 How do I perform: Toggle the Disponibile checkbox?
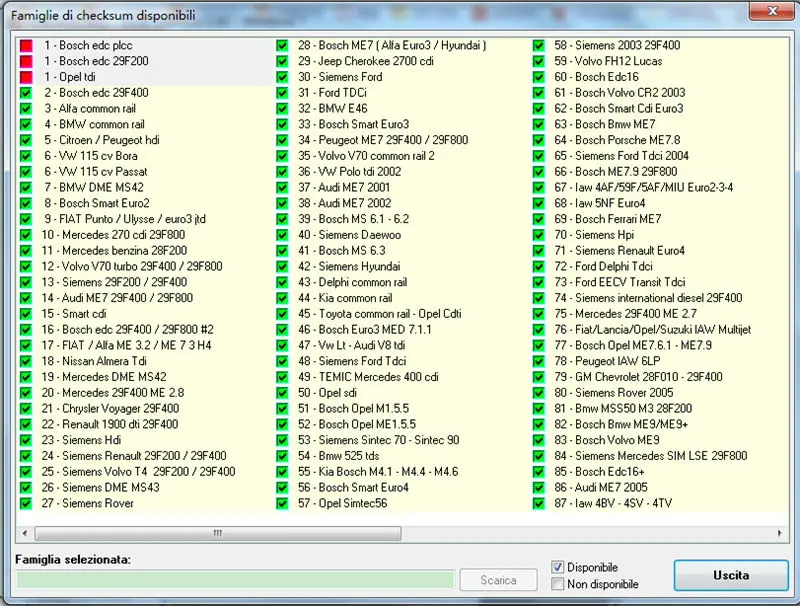pyautogui.click(x=558, y=567)
